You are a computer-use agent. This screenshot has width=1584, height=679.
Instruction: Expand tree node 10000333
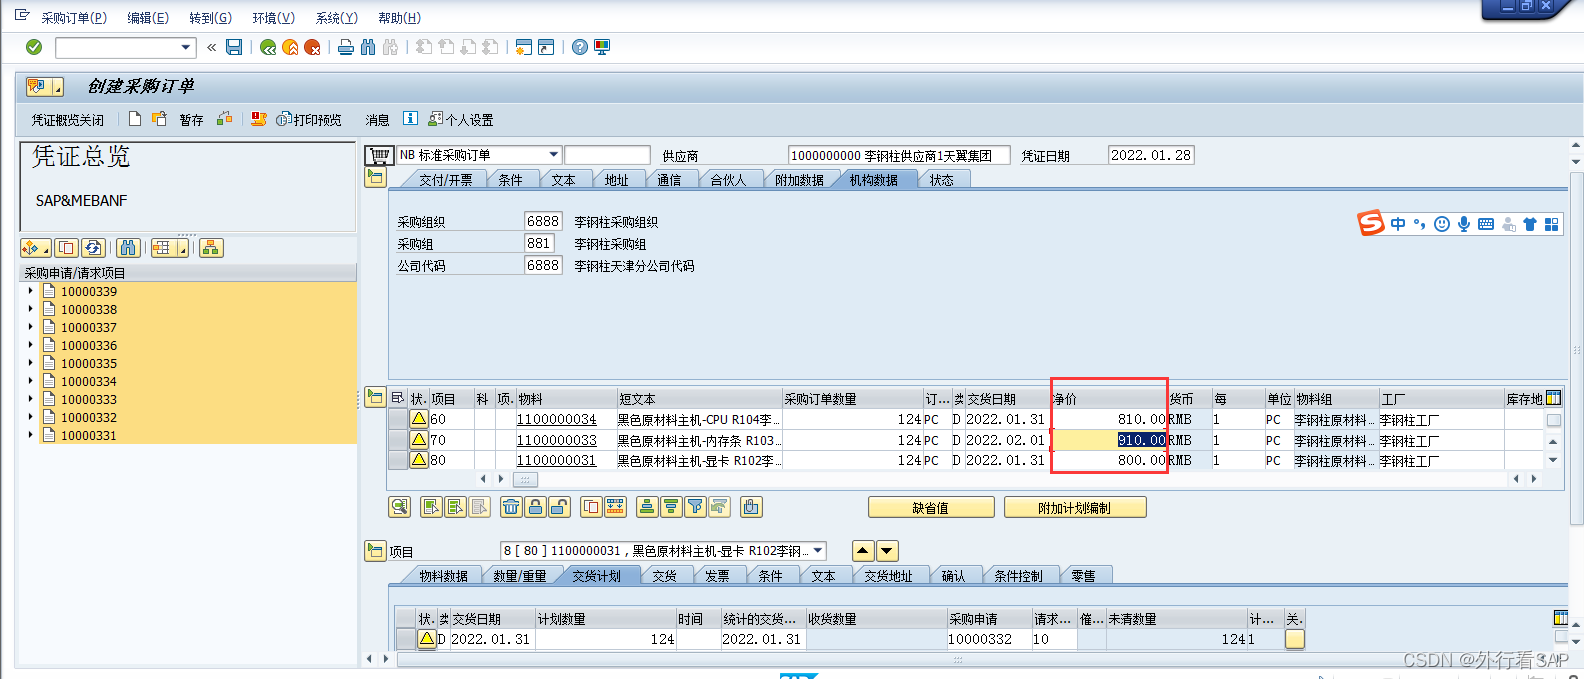[30, 399]
